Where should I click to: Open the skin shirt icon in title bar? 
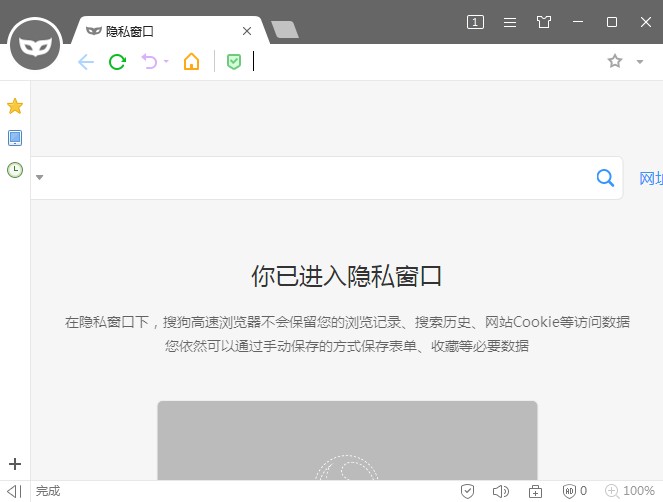pos(543,22)
